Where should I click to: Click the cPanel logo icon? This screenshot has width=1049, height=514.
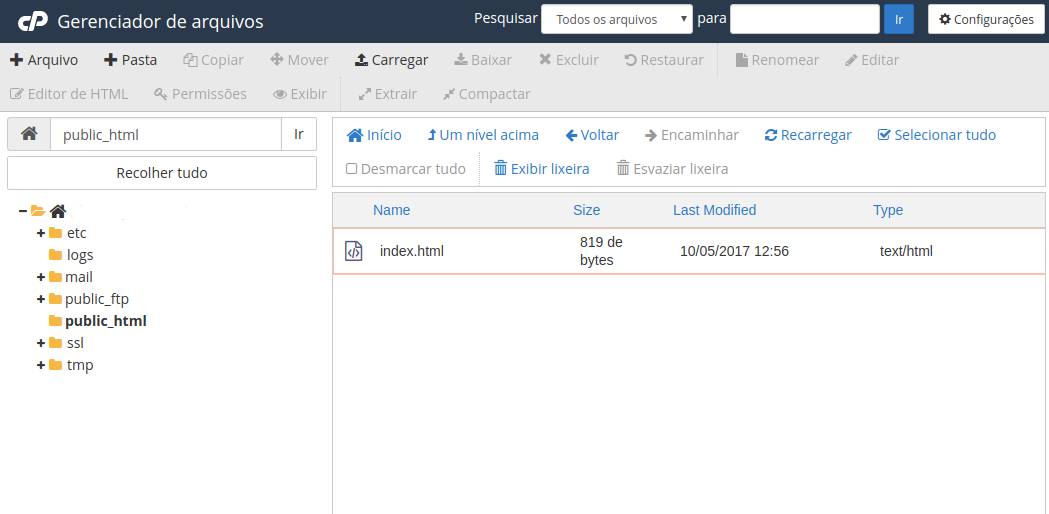point(32,21)
